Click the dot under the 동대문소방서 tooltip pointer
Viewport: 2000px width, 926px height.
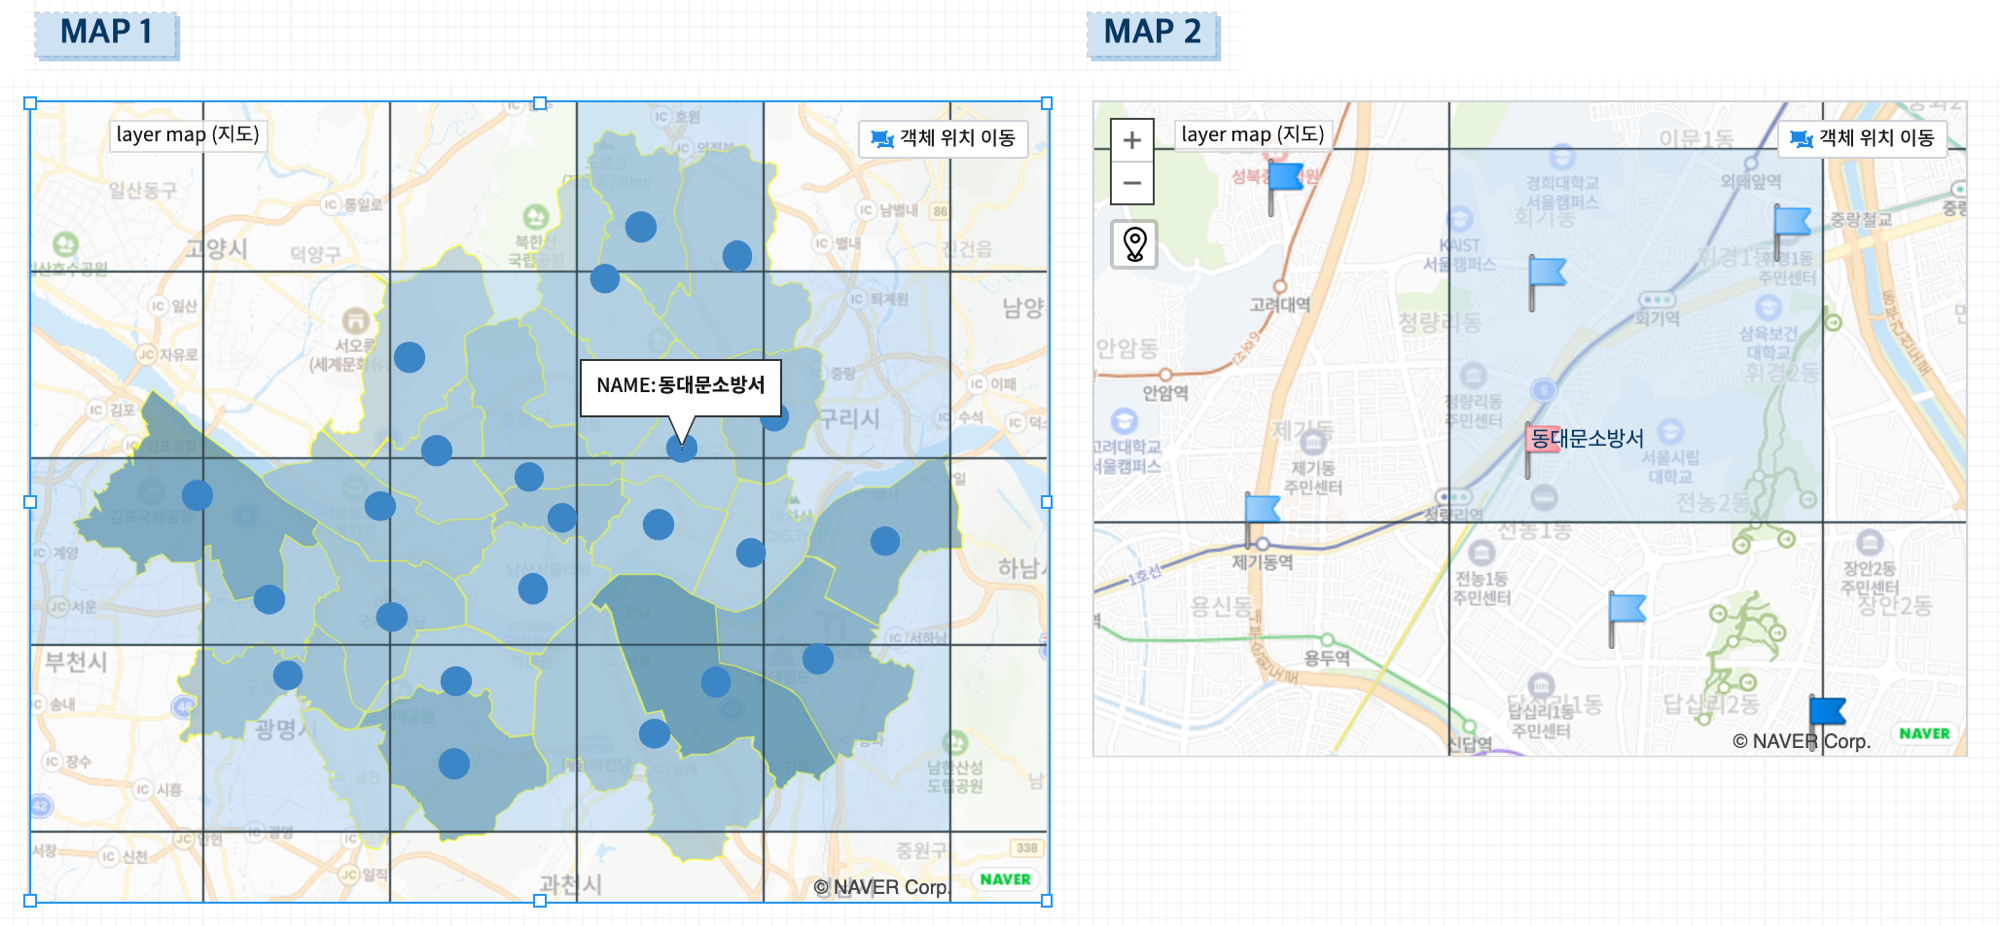682,447
